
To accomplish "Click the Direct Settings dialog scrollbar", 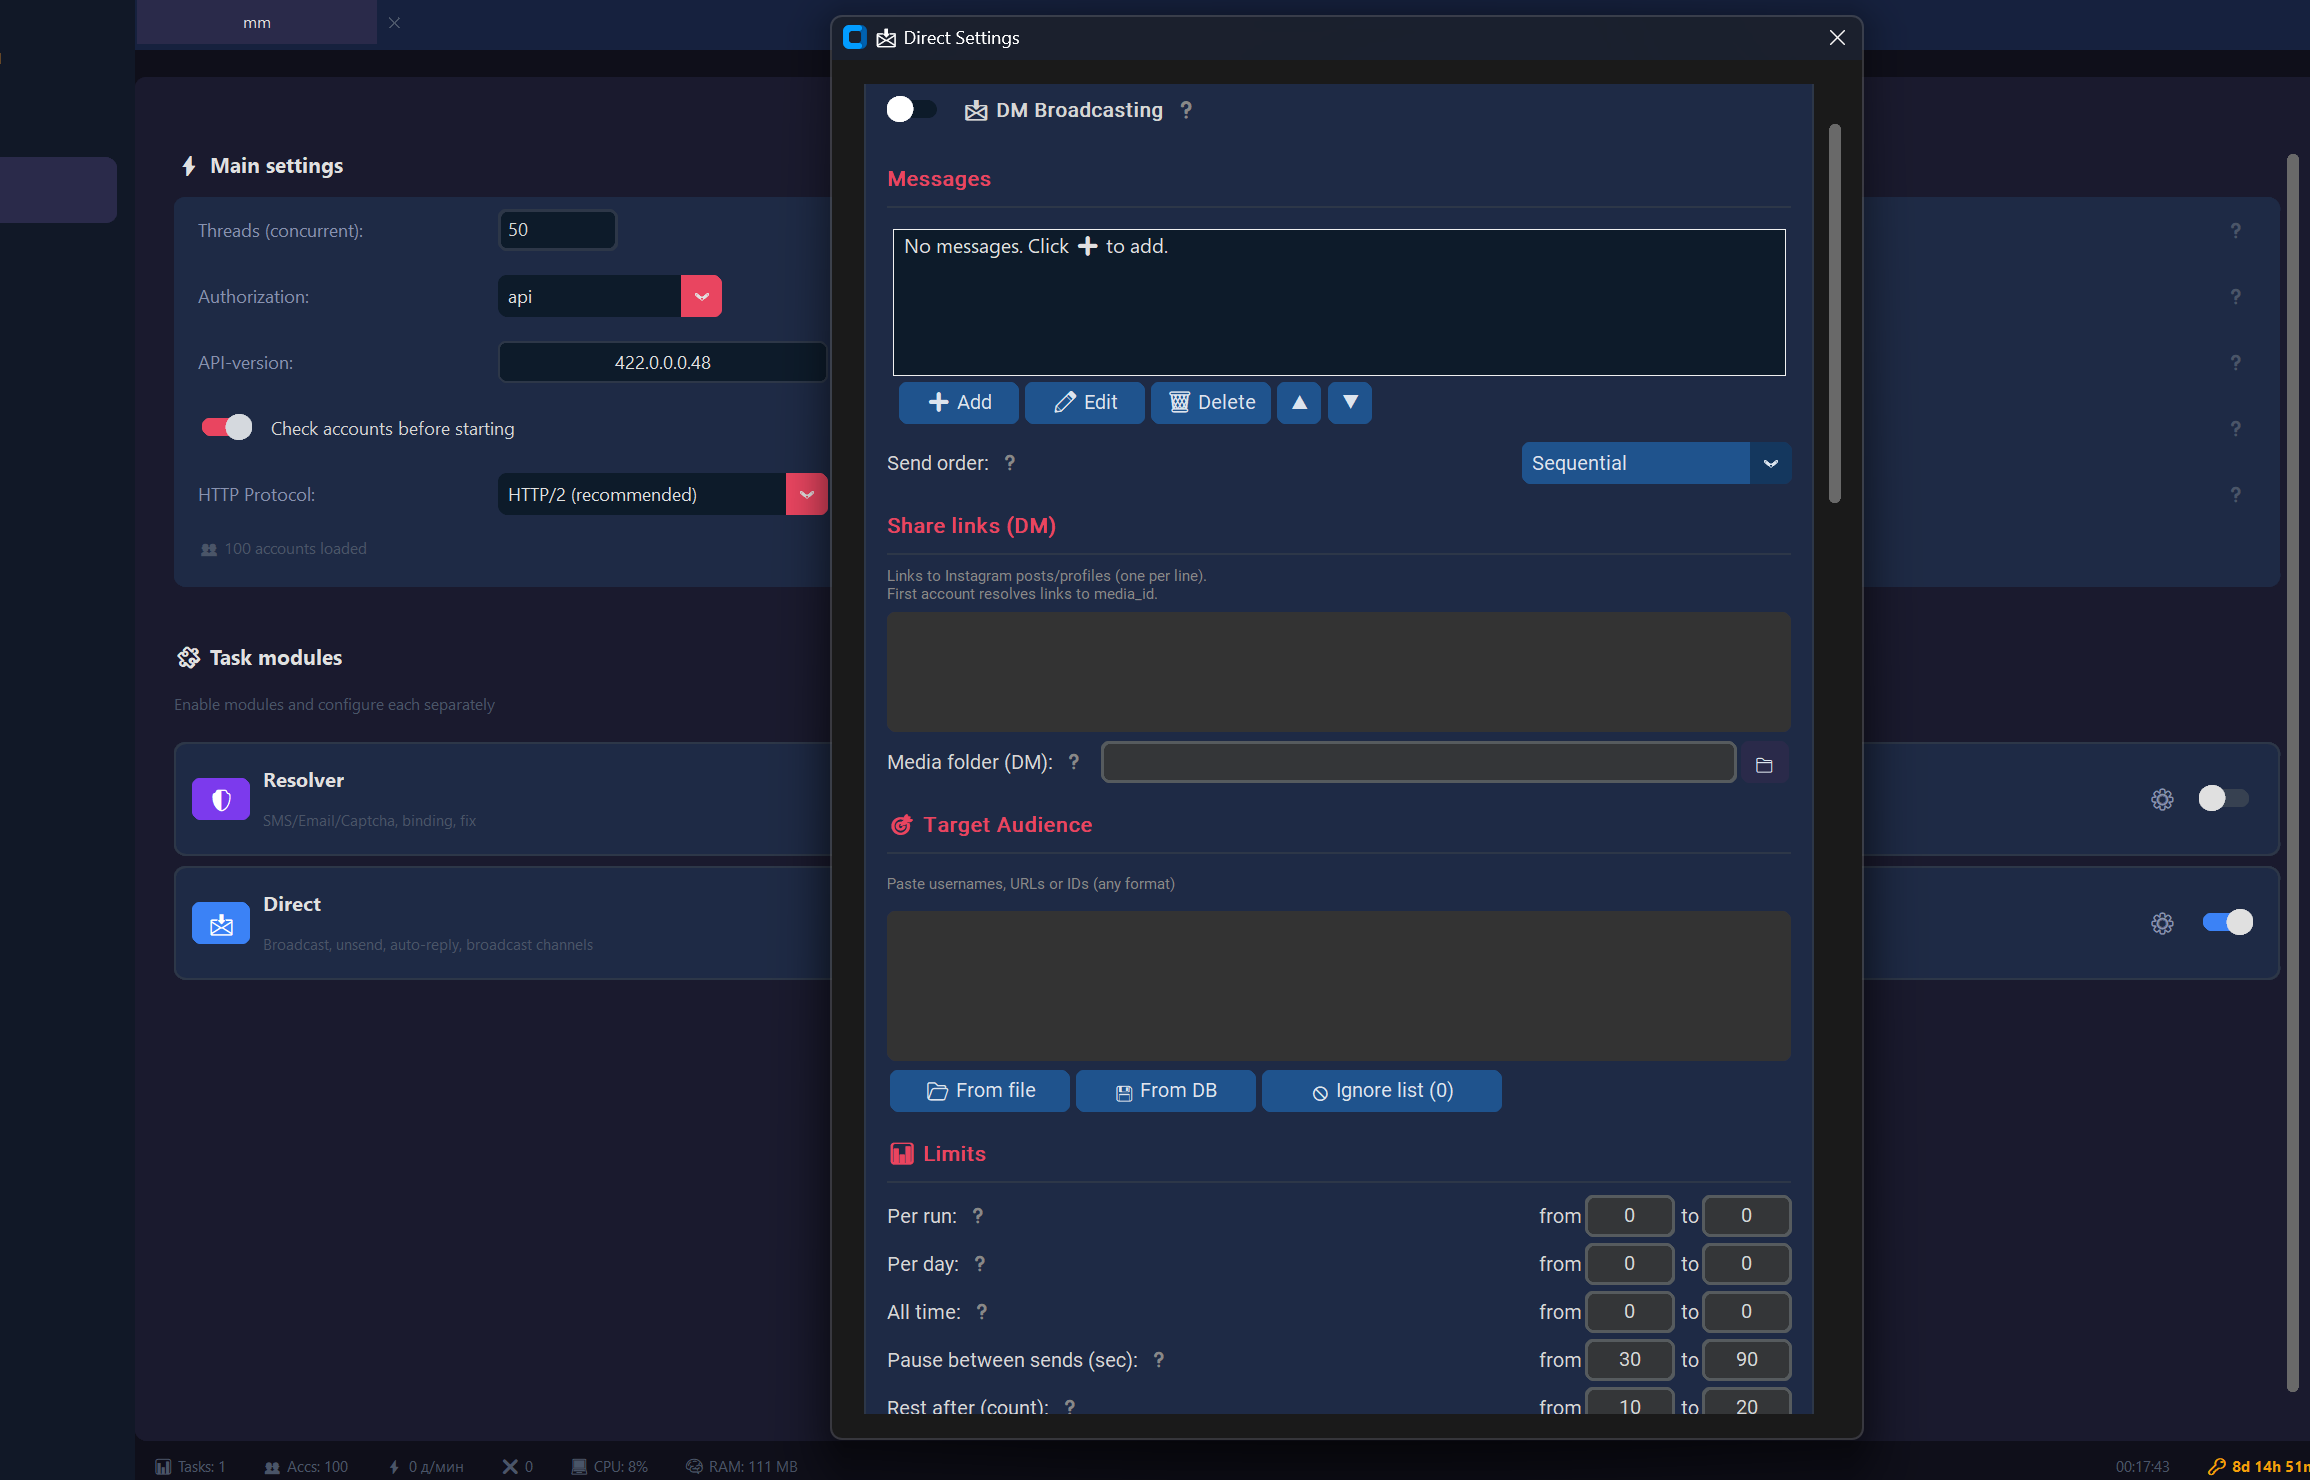I will [x=1834, y=313].
